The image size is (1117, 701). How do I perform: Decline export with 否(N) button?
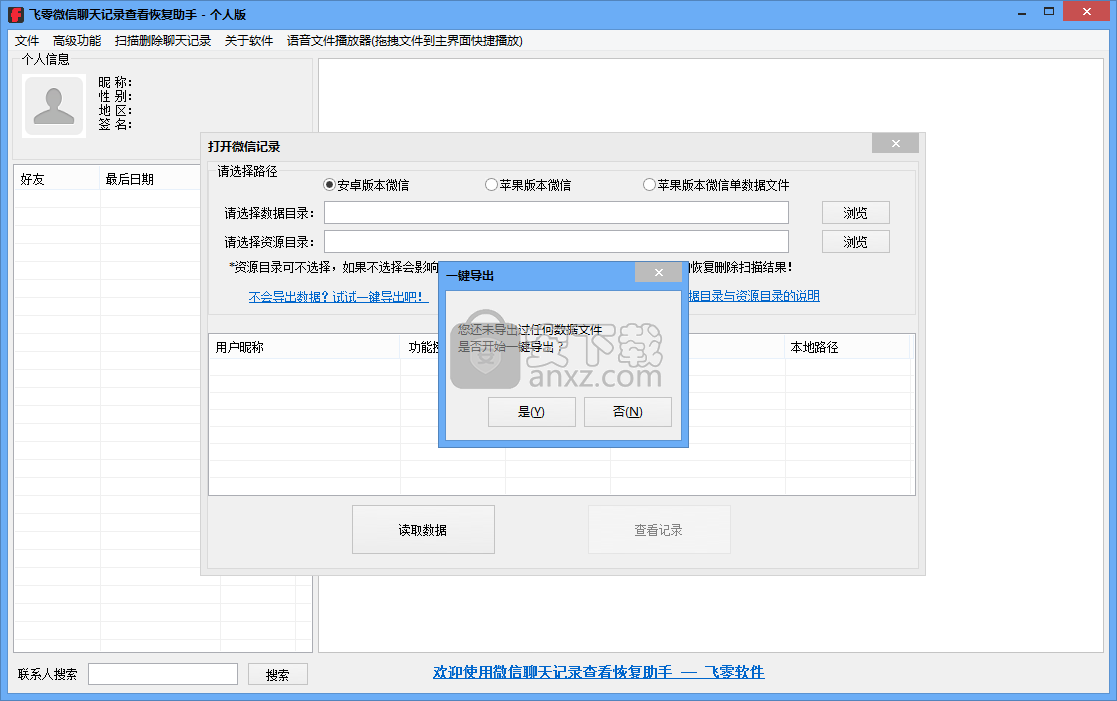[628, 412]
